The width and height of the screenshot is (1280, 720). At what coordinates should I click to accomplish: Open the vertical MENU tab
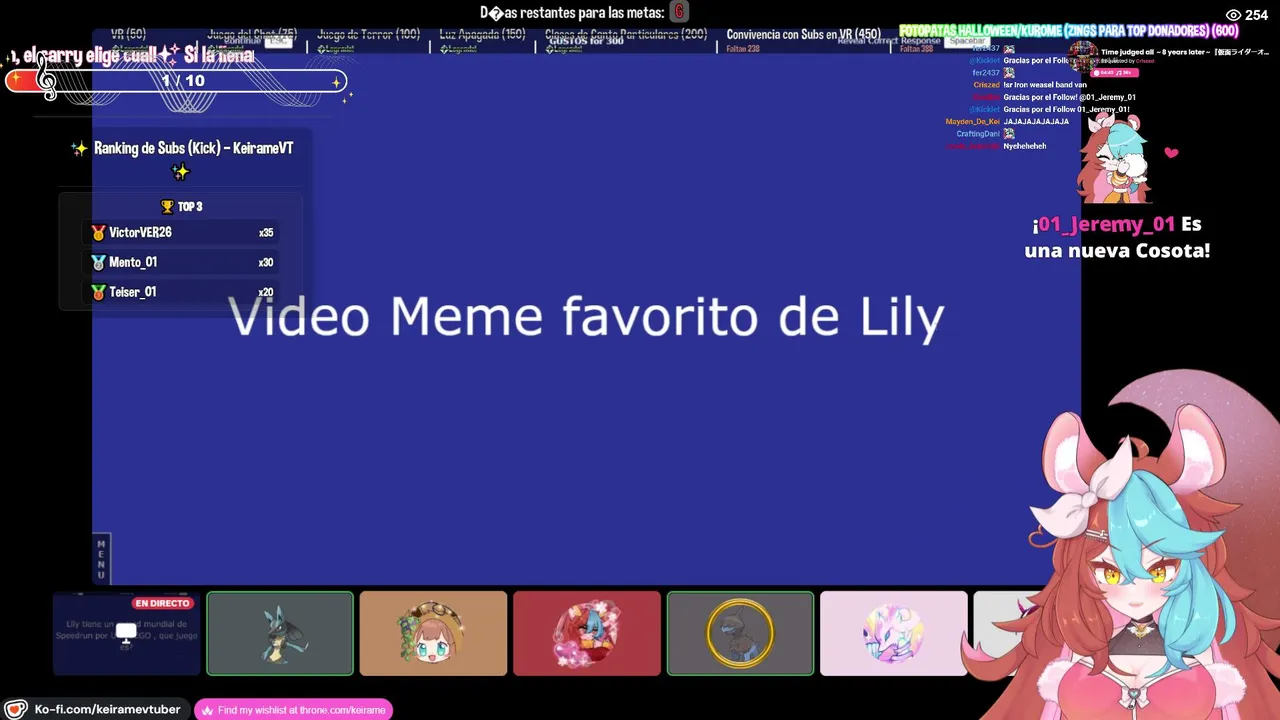click(101, 559)
